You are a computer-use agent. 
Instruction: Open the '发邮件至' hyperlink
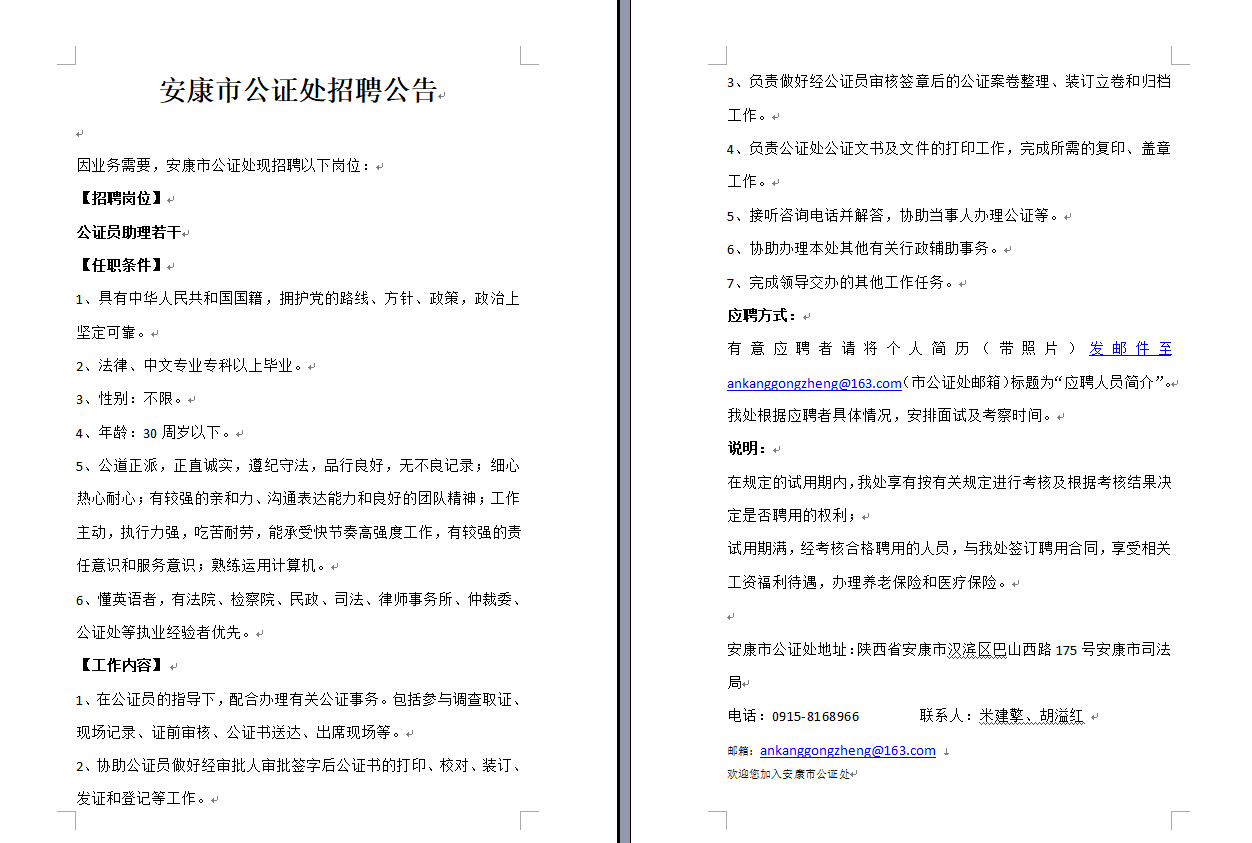pyautogui.click(x=1130, y=348)
